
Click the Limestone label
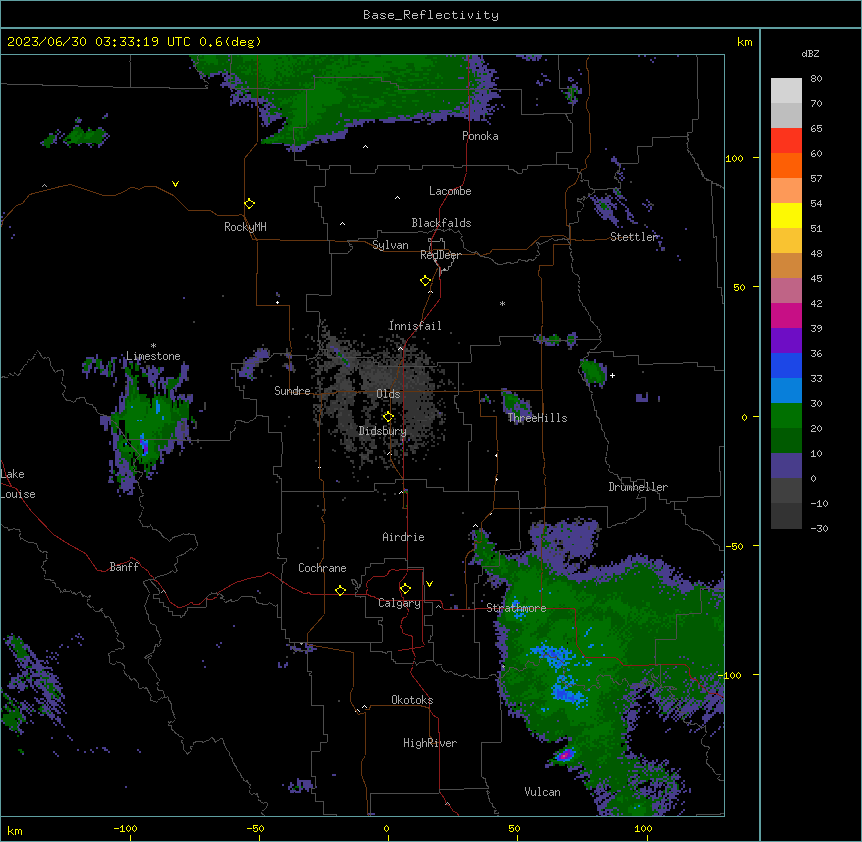(153, 356)
